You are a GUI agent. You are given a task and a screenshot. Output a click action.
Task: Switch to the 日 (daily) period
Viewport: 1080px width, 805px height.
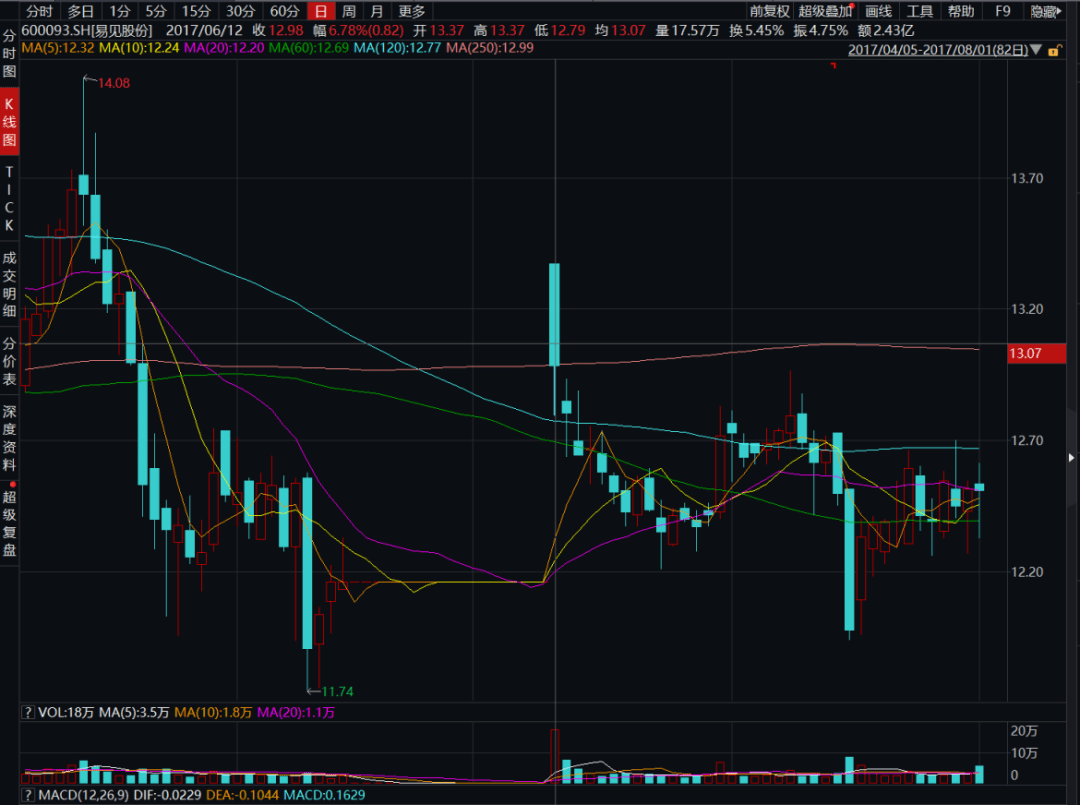pyautogui.click(x=320, y=11)
